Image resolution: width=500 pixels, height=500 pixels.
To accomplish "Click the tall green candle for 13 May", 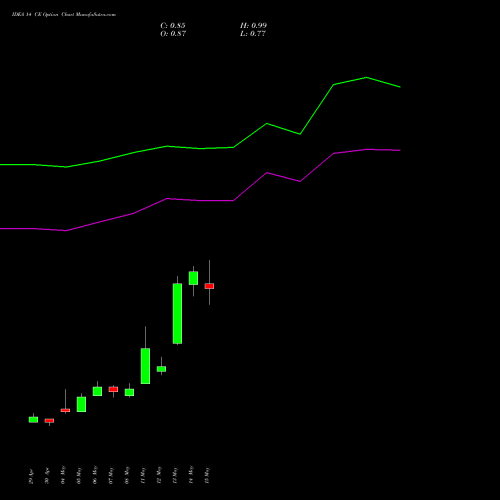I will click(x=177, y=313).
